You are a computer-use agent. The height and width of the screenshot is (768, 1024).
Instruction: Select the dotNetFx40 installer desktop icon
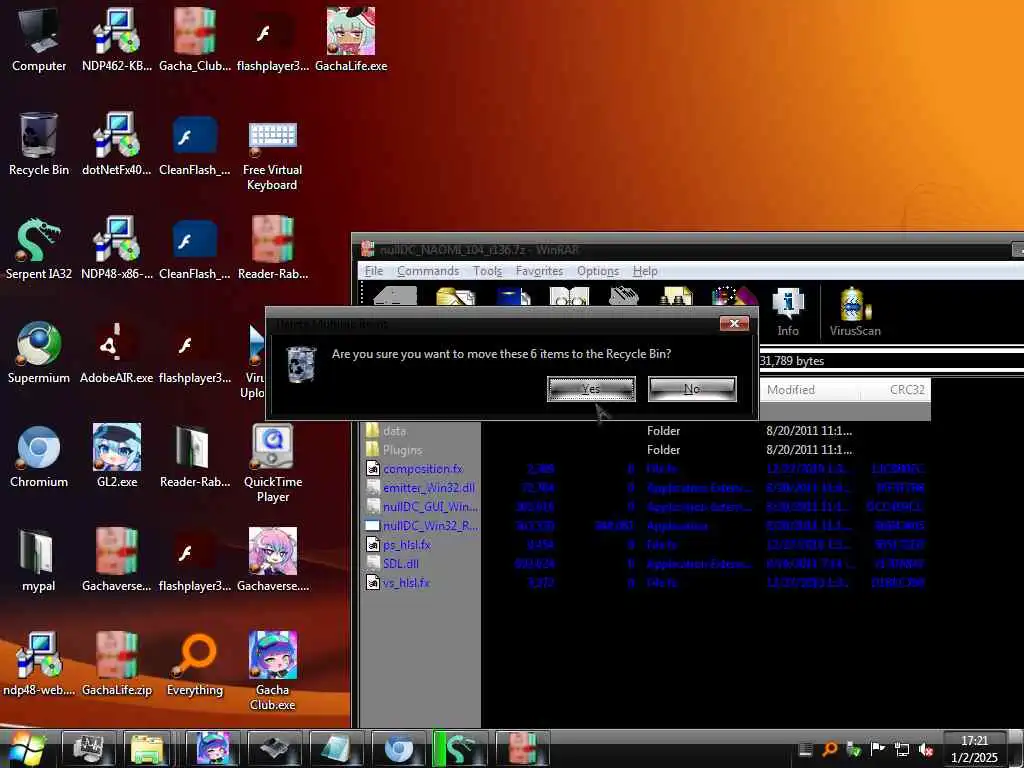(117, 144)
